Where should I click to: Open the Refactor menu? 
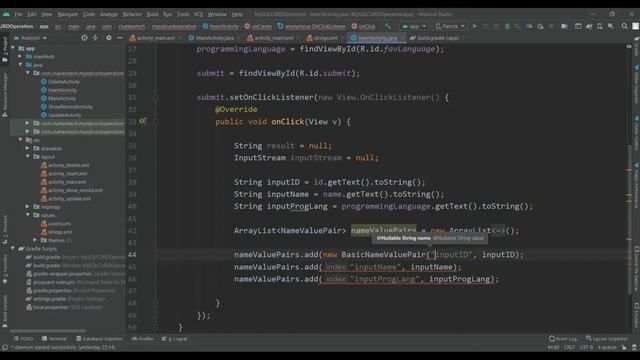(132, 14)
